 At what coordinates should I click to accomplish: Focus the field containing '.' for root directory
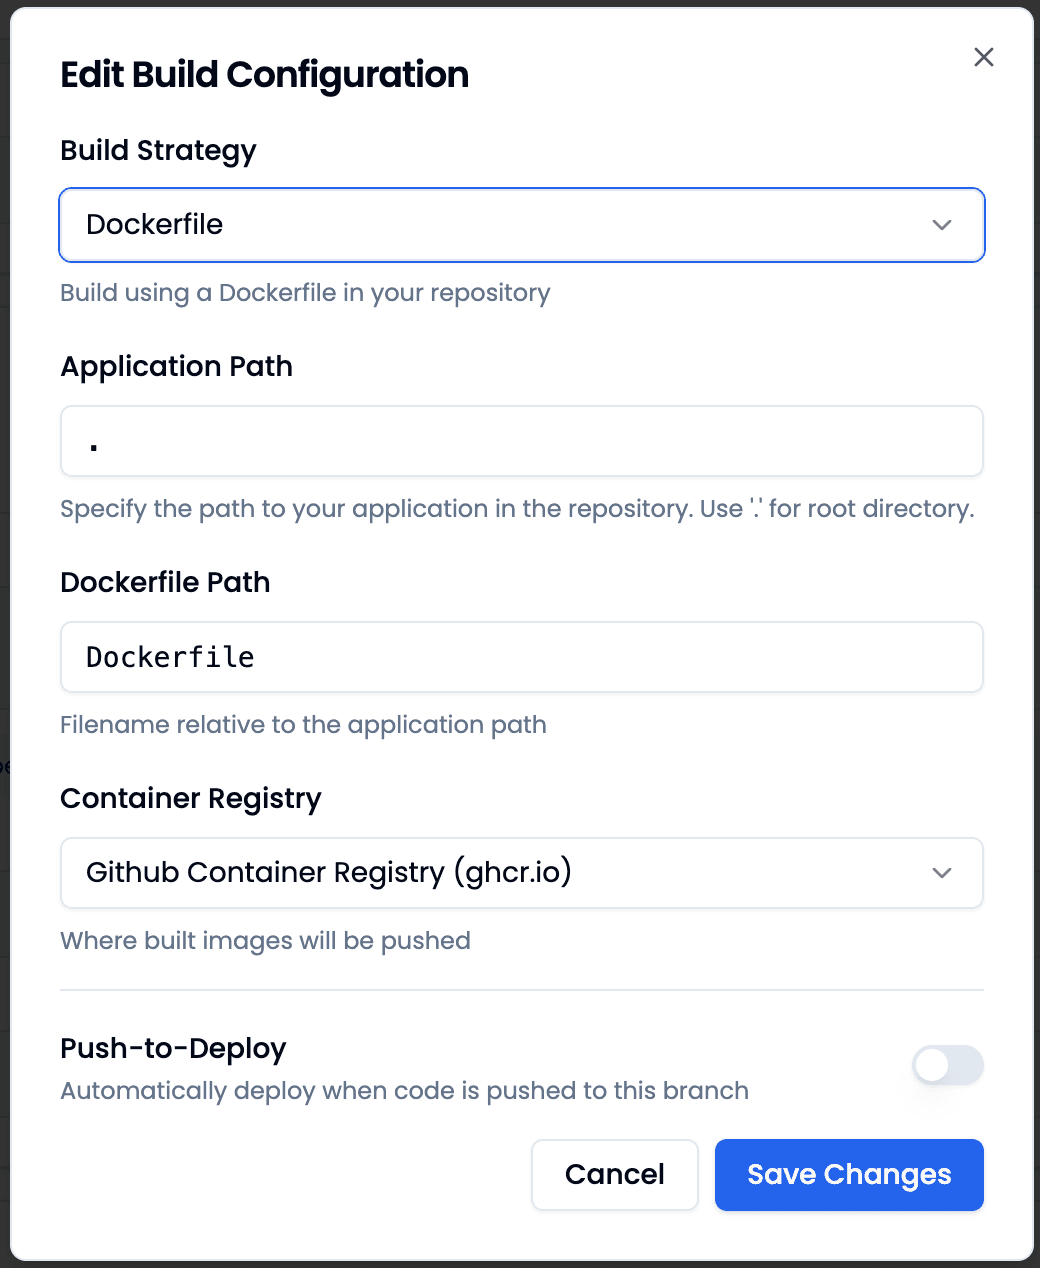pyautogui.click(x=521, y=441)
